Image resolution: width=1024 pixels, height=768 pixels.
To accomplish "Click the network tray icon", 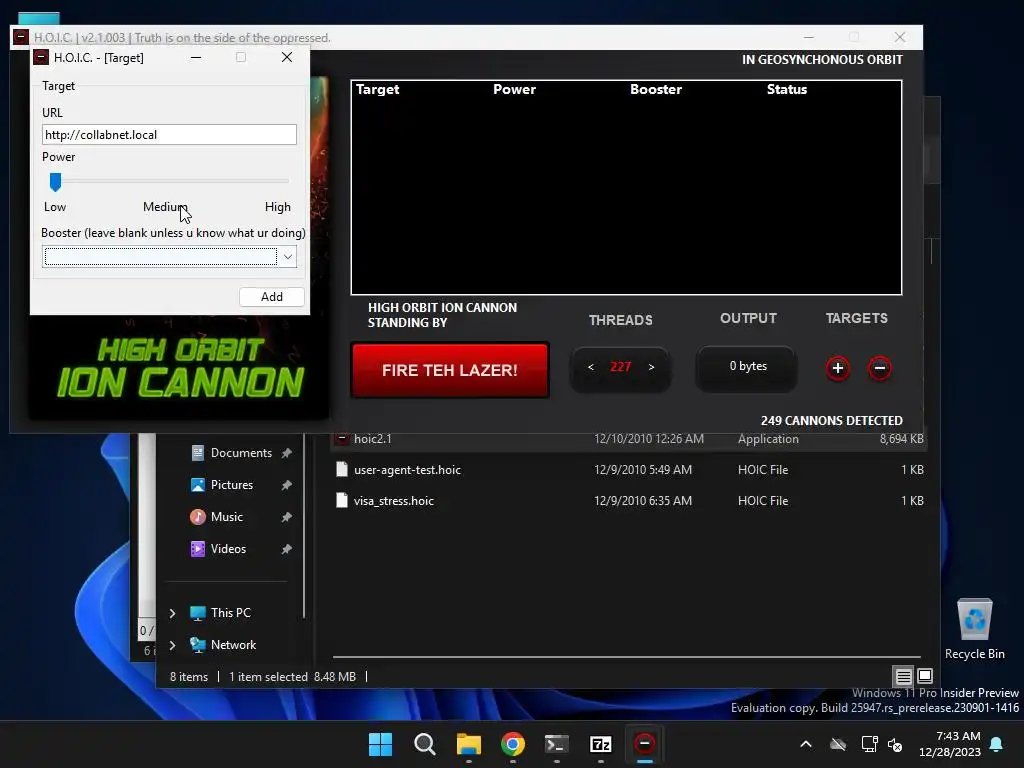I will (869, 744).
